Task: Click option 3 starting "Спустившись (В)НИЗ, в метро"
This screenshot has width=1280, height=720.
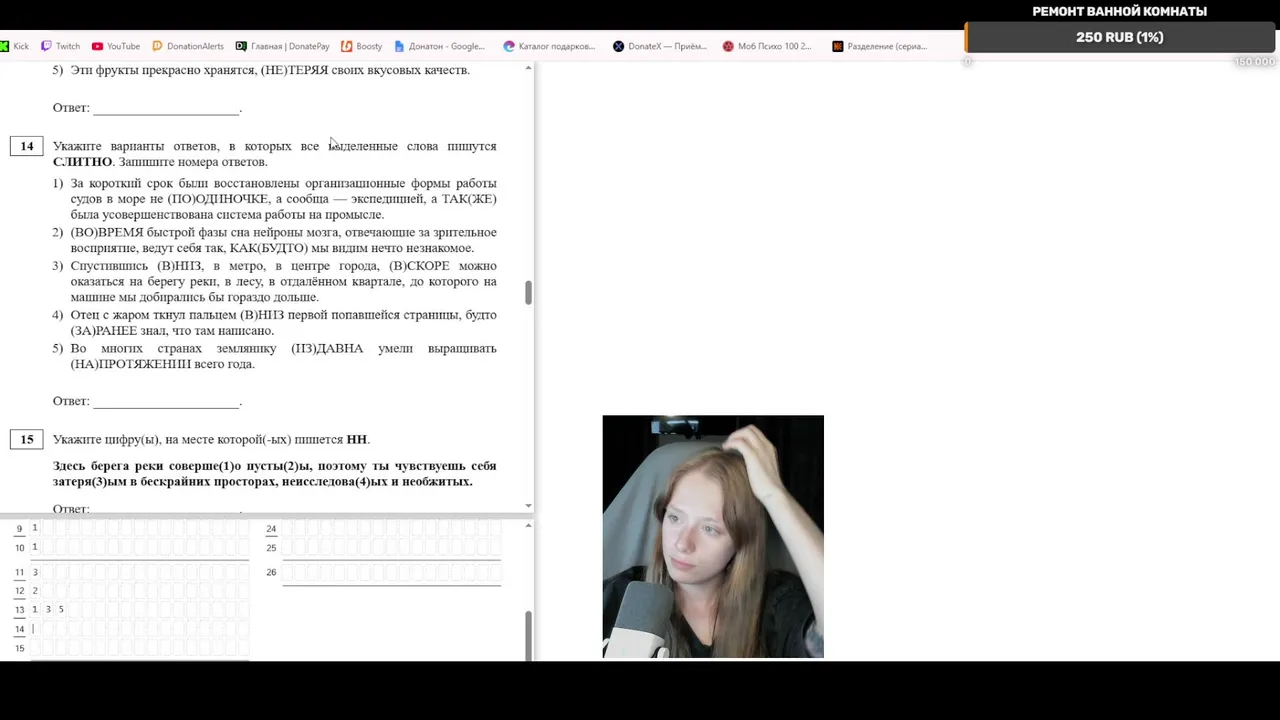Action: (275, 281)
